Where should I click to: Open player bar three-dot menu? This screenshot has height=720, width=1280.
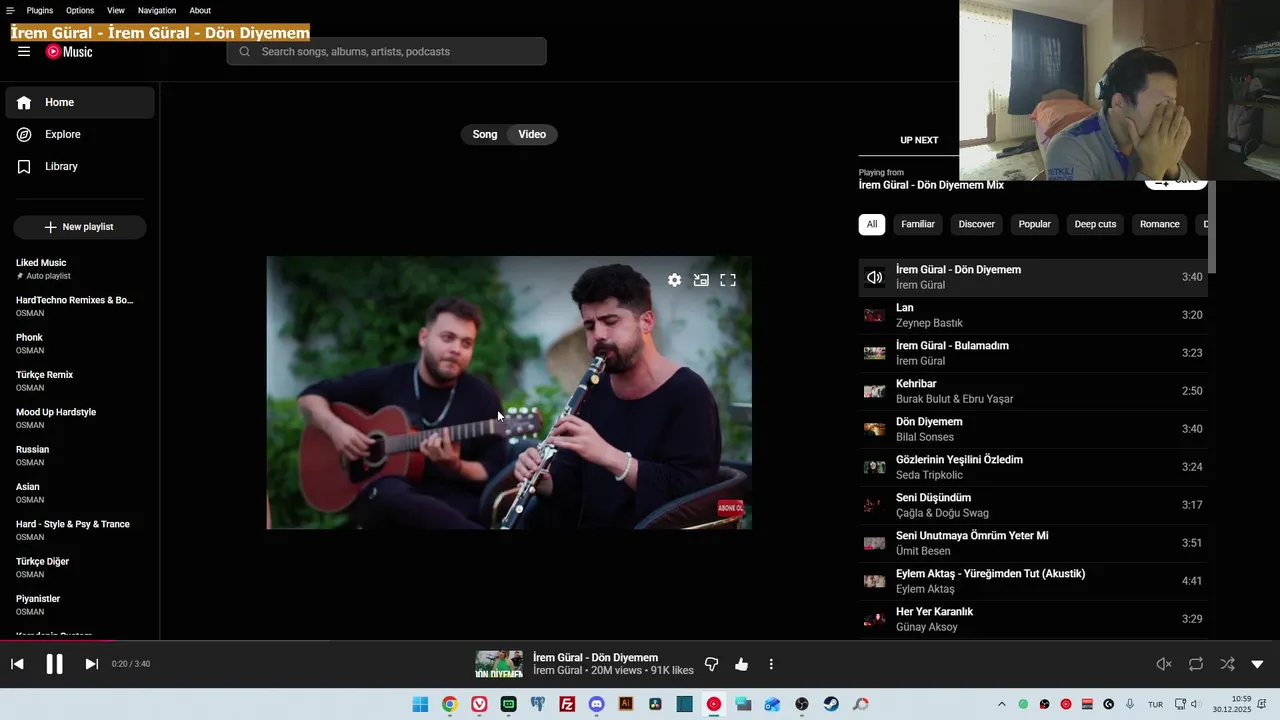tap(771, 664)
